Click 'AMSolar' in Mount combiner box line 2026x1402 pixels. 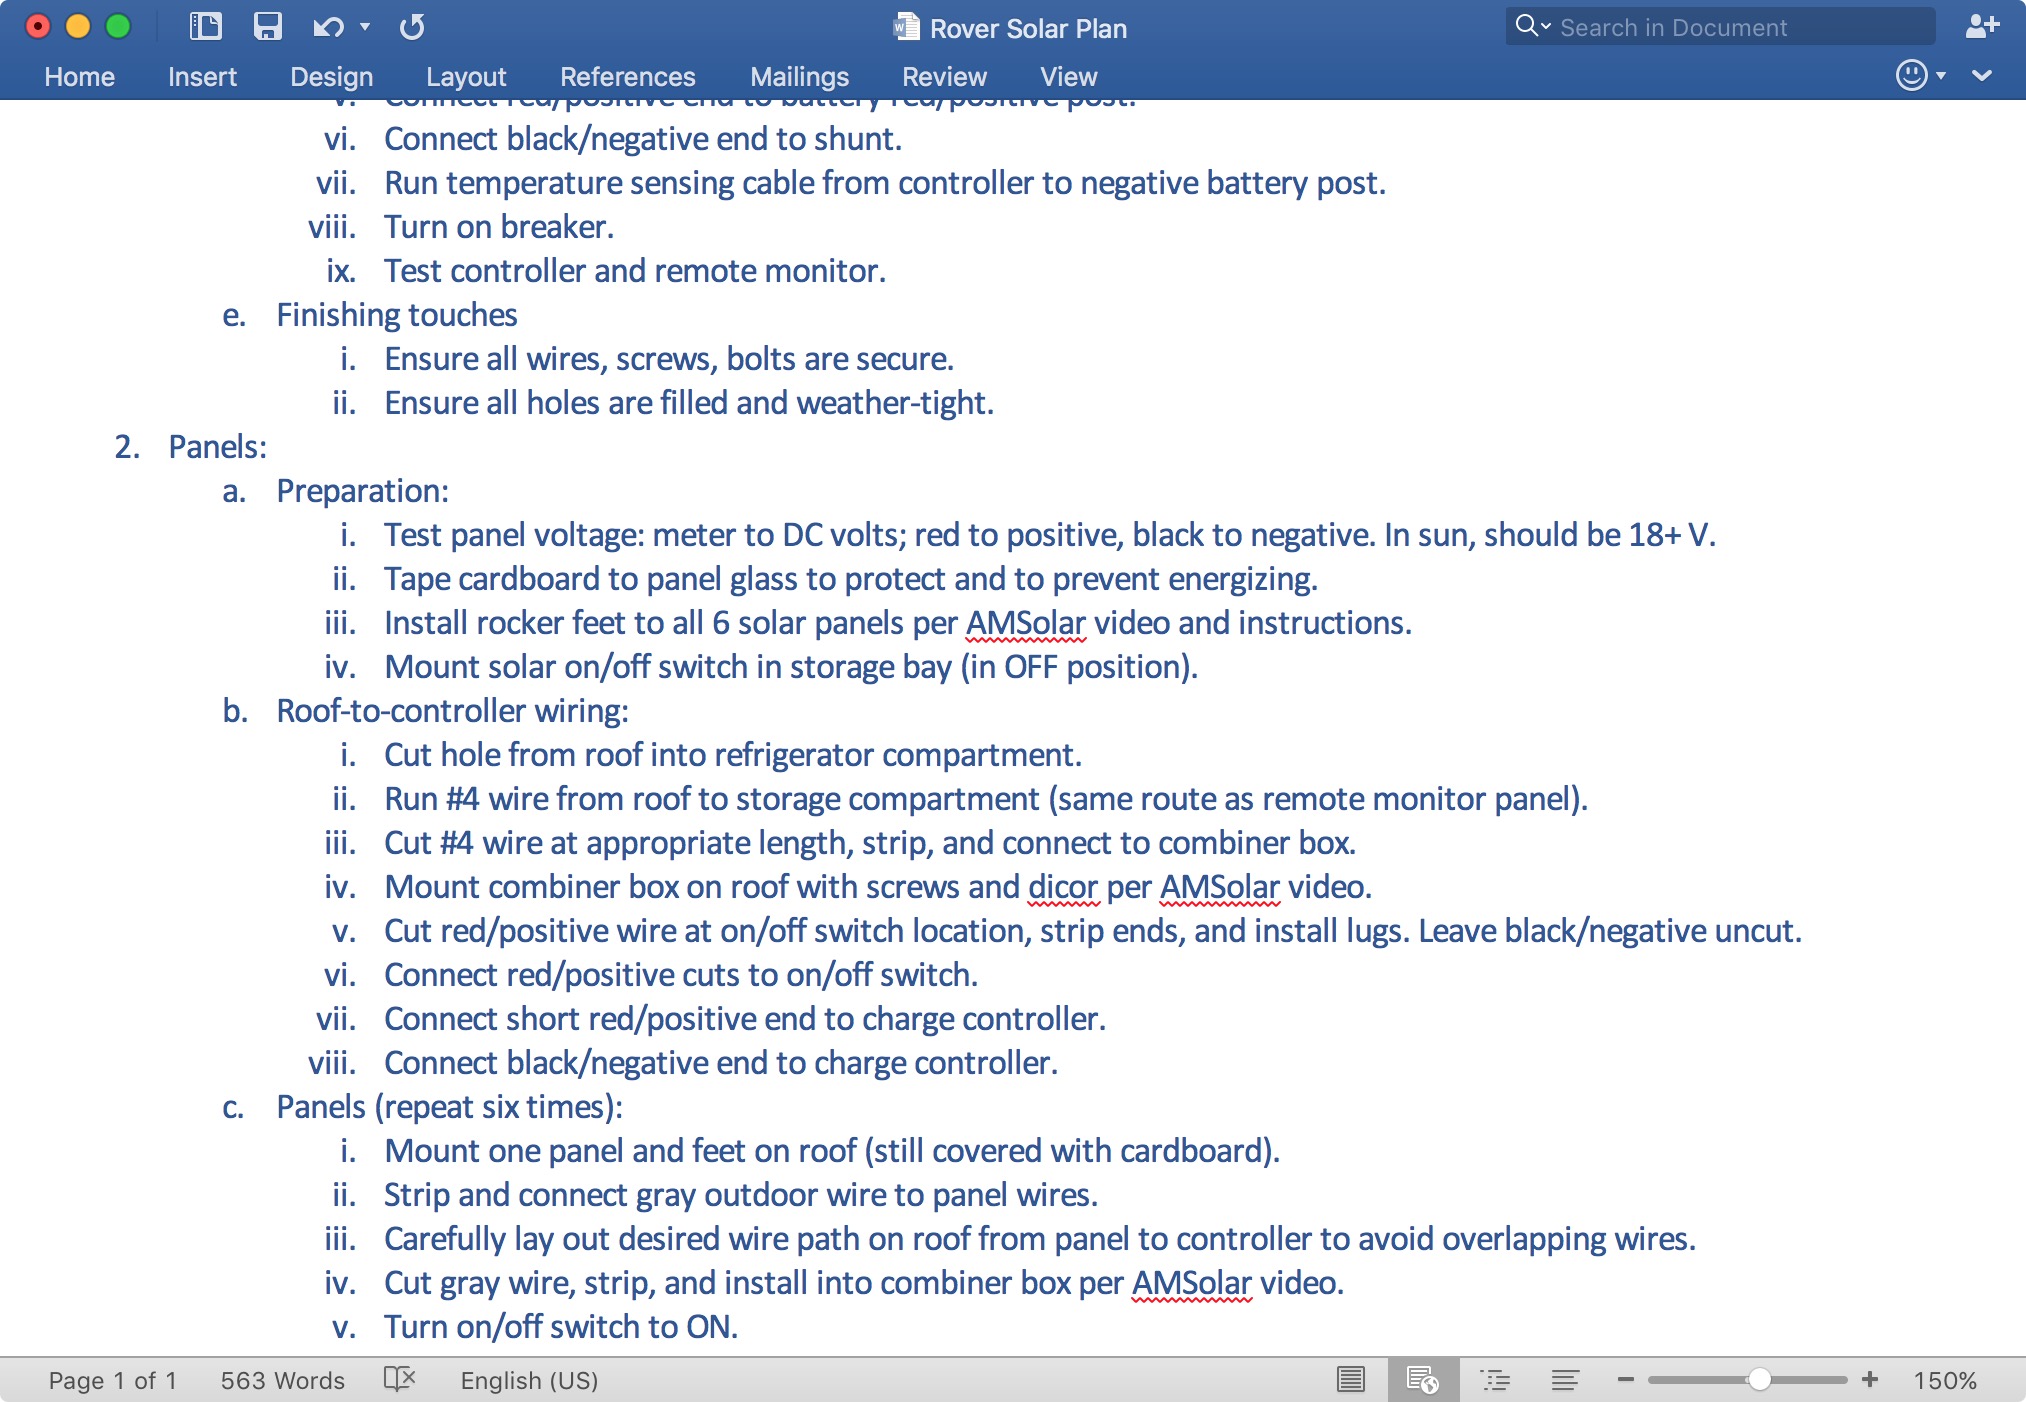coord(1219,887)
